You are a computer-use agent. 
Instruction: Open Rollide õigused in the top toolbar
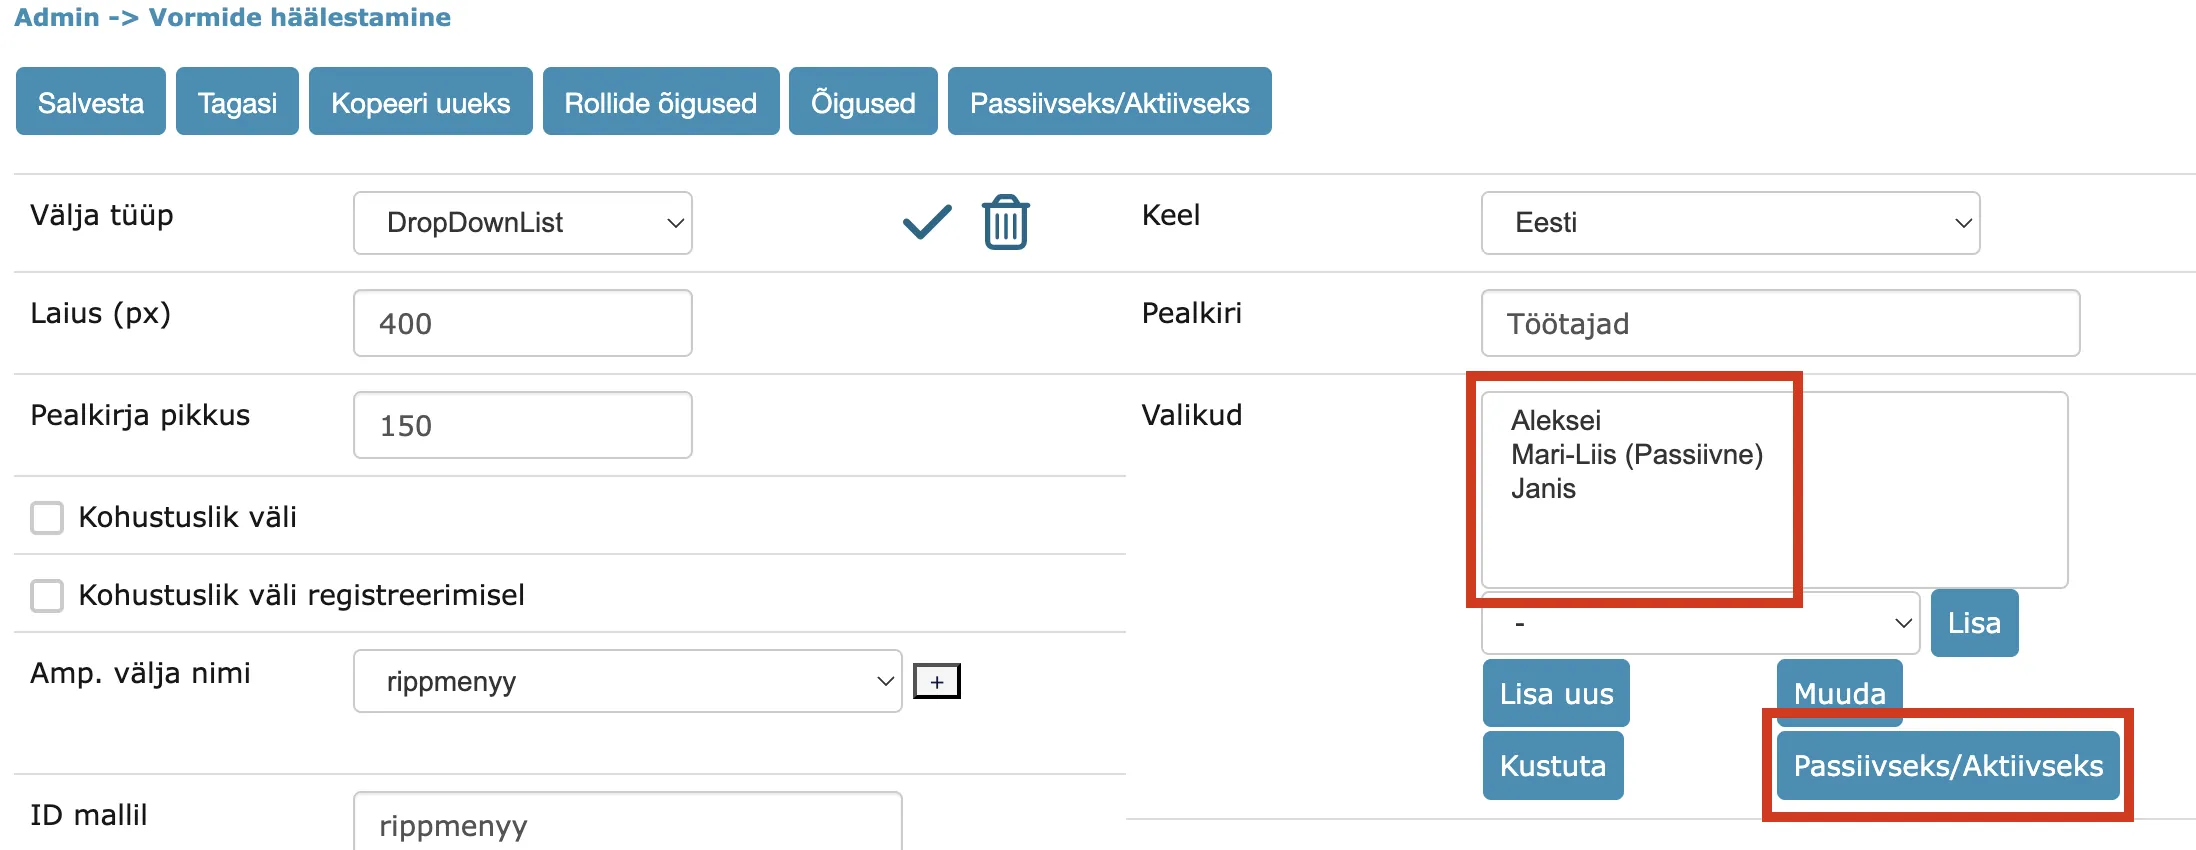[x=661, y=102]
